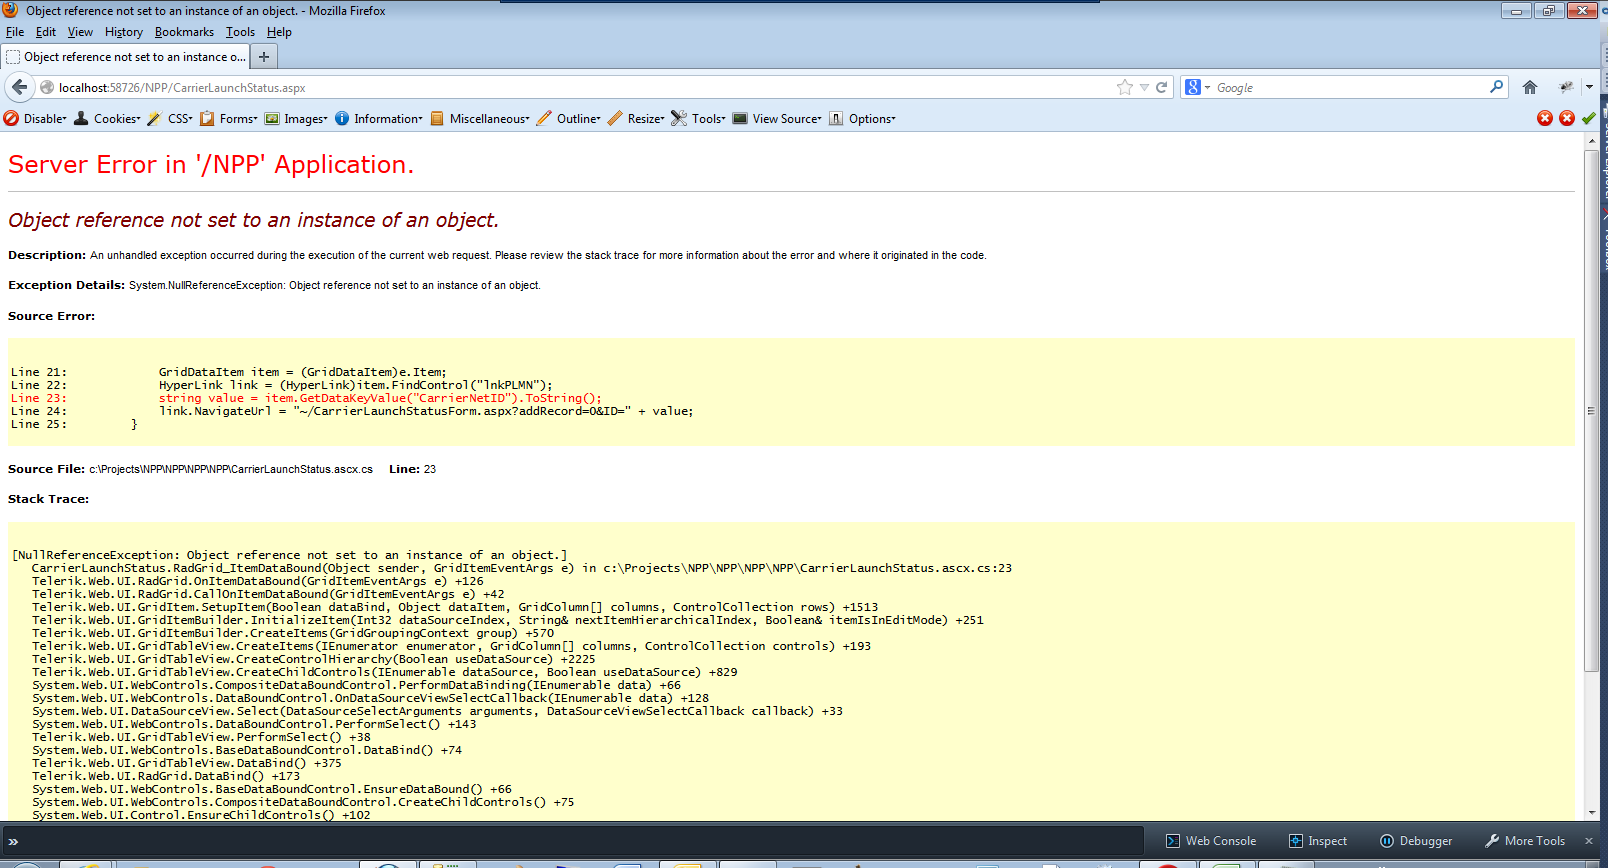Click the 'Source File:' label
This screenshot has height=868, width=1608.
[46, 469]
